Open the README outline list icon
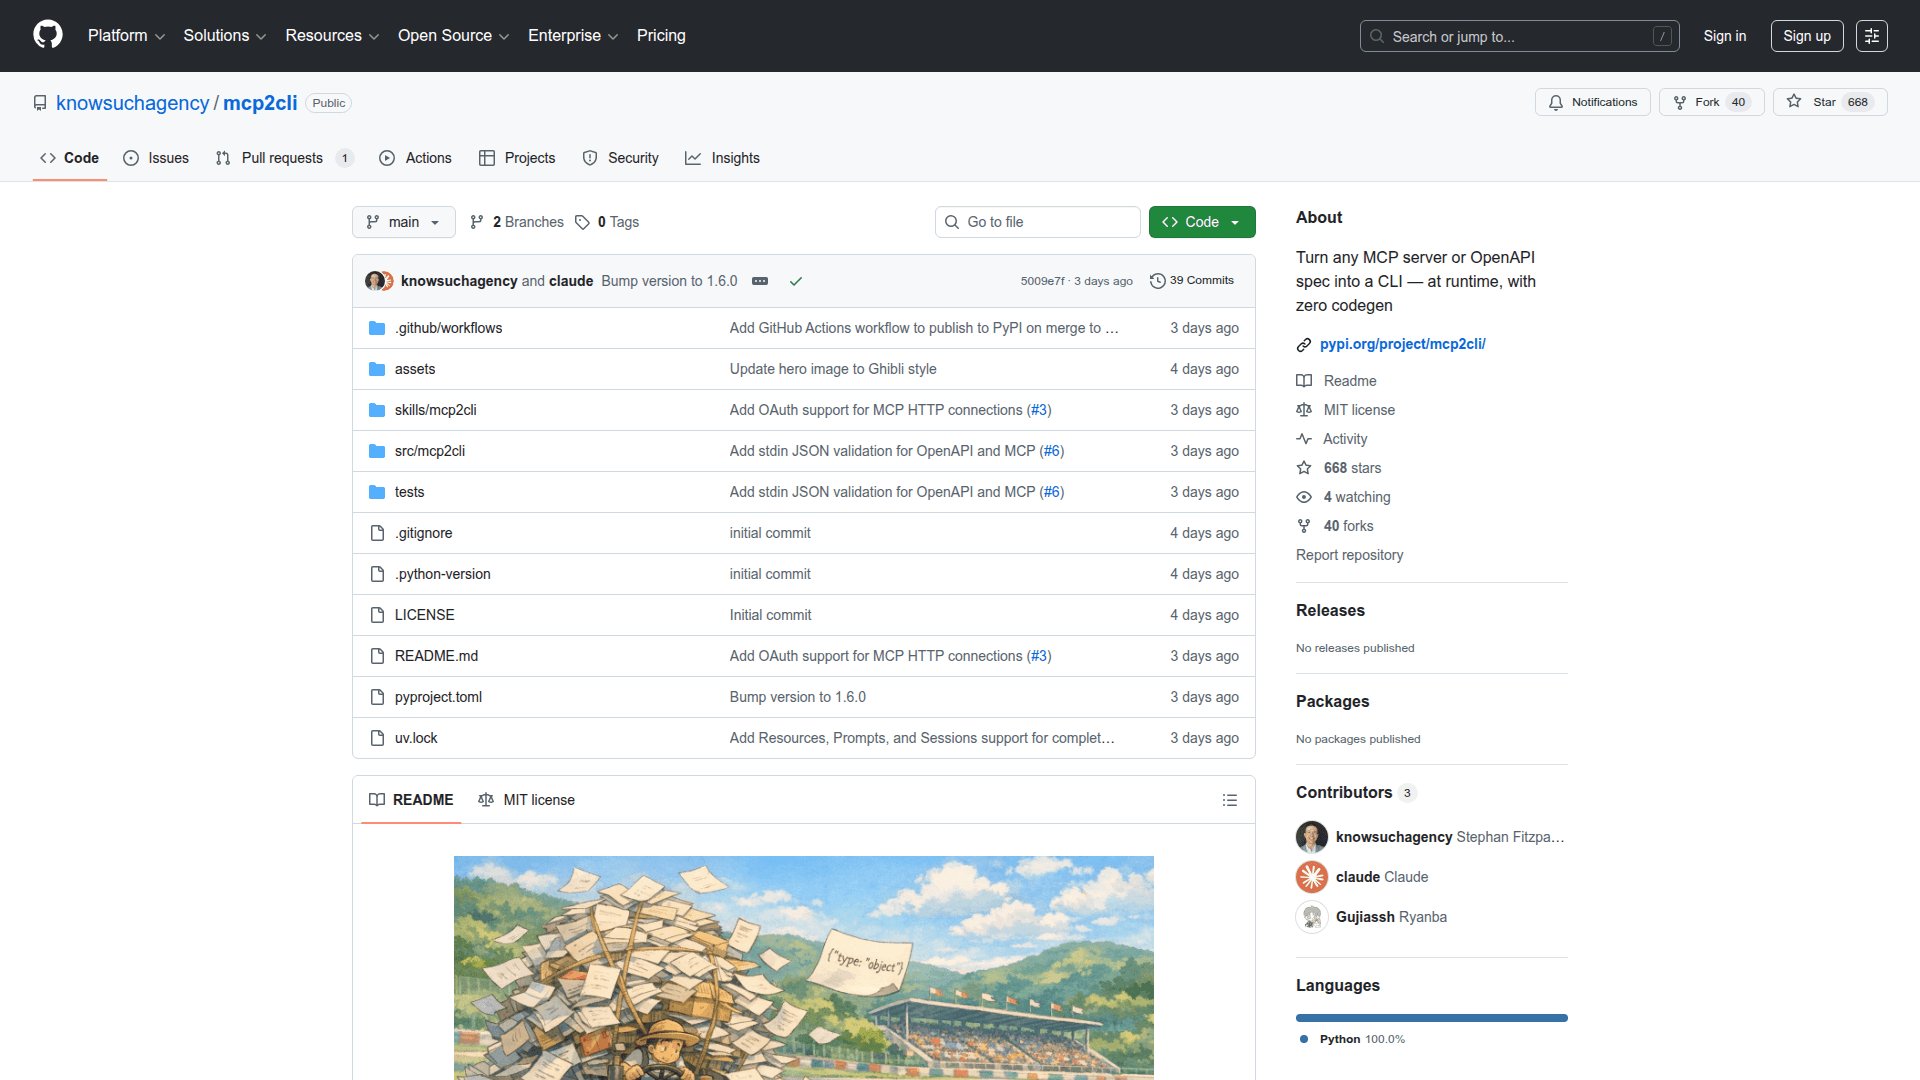The height and width of the screenshot is (1080, 1920). [x=1230, y=800]
